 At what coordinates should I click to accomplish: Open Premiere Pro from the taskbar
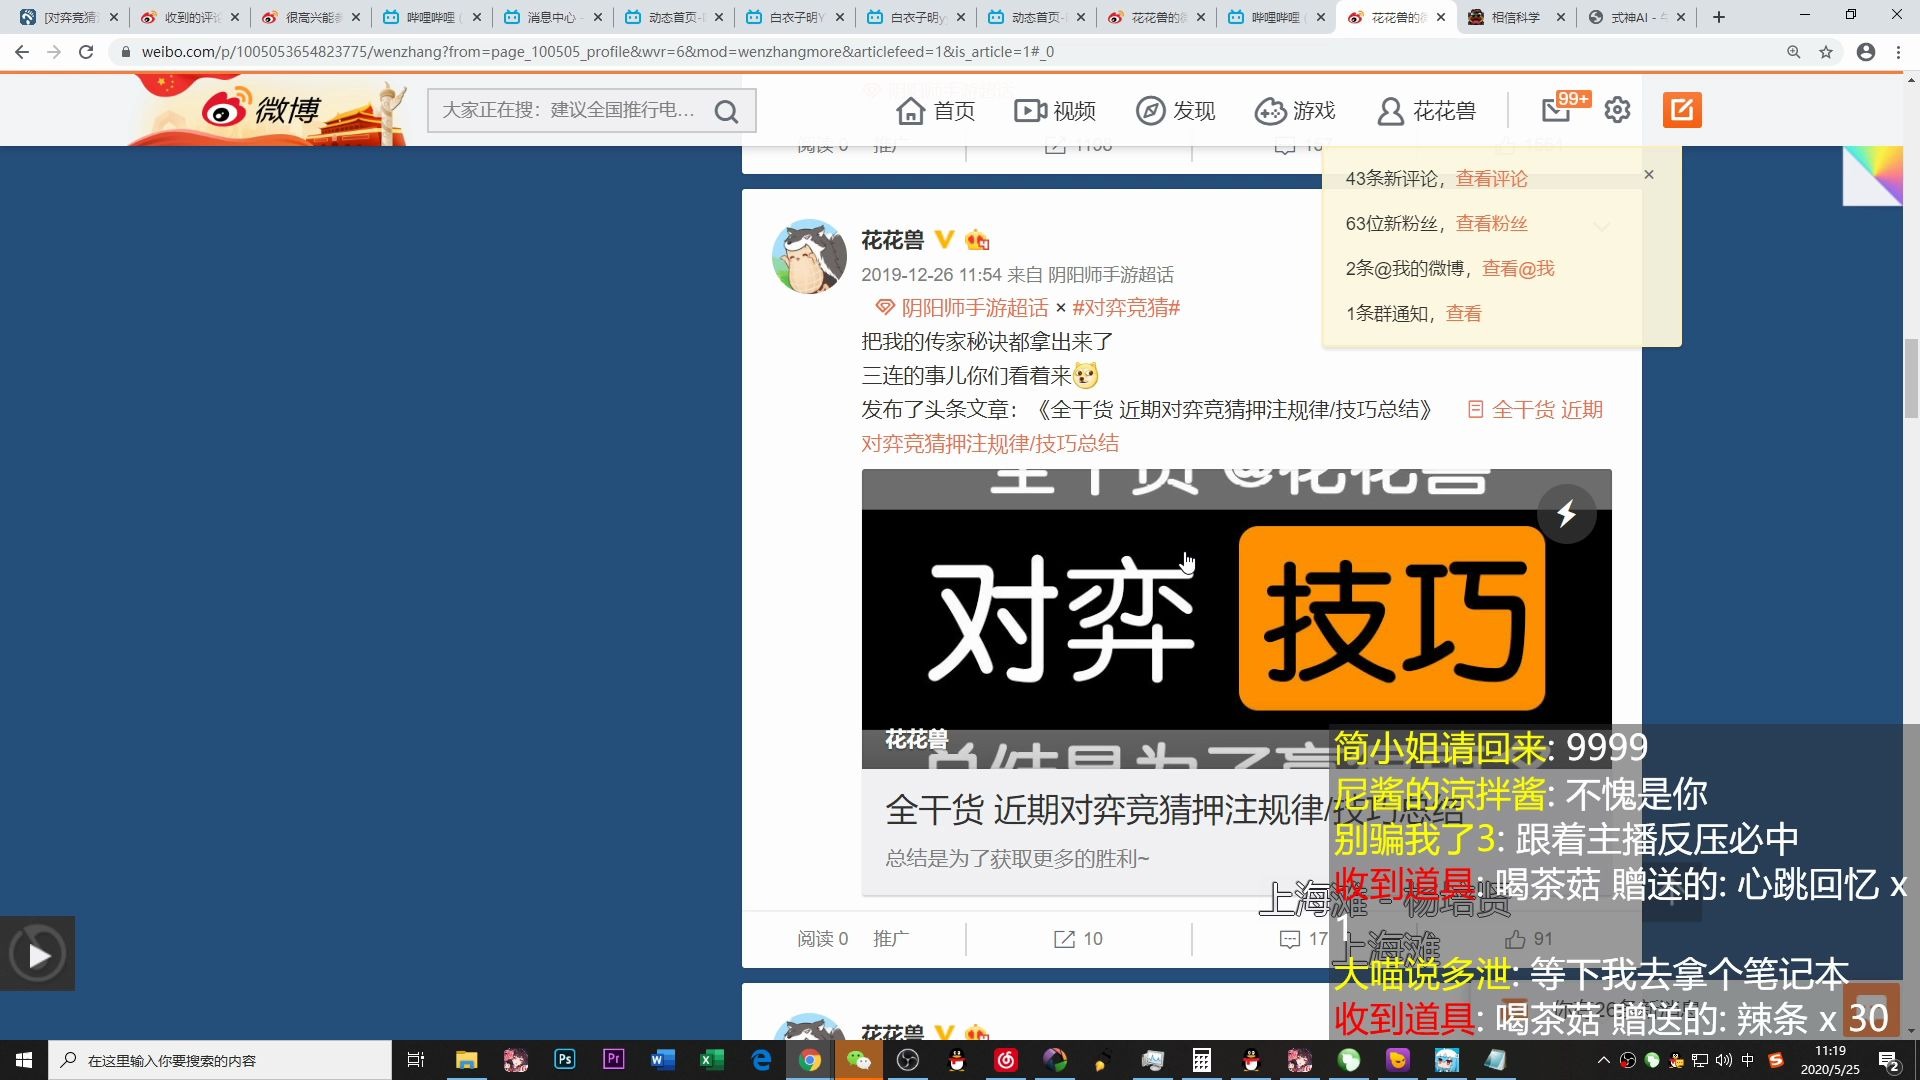pyautogui.click(x=614, y=1060)
